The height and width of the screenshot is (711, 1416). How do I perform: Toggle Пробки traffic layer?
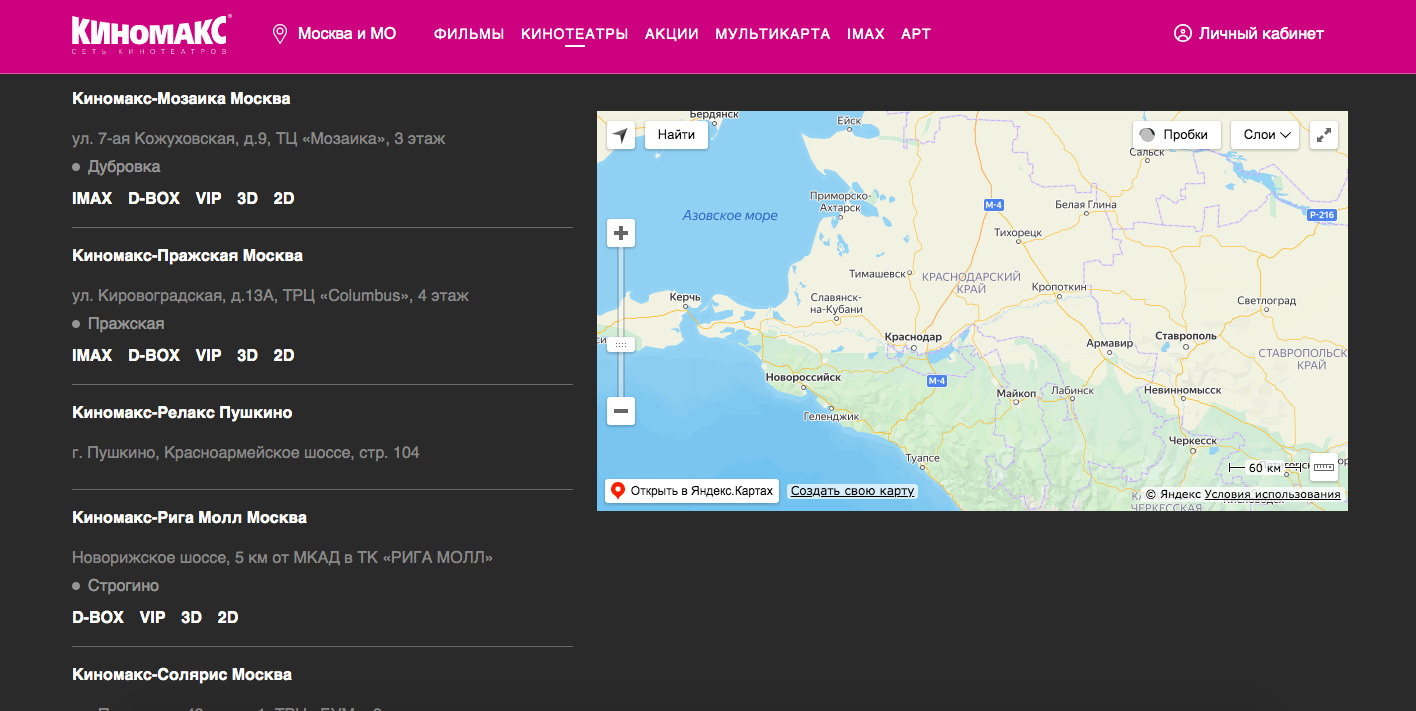coord(1176,135)
